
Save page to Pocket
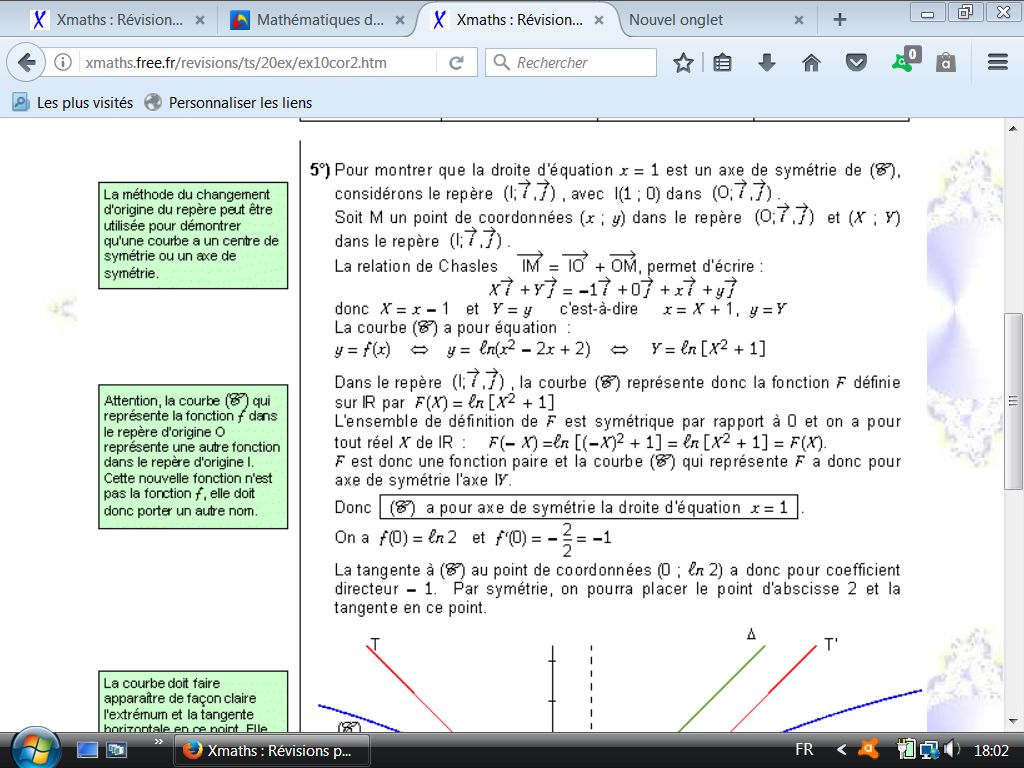(856, 63)
